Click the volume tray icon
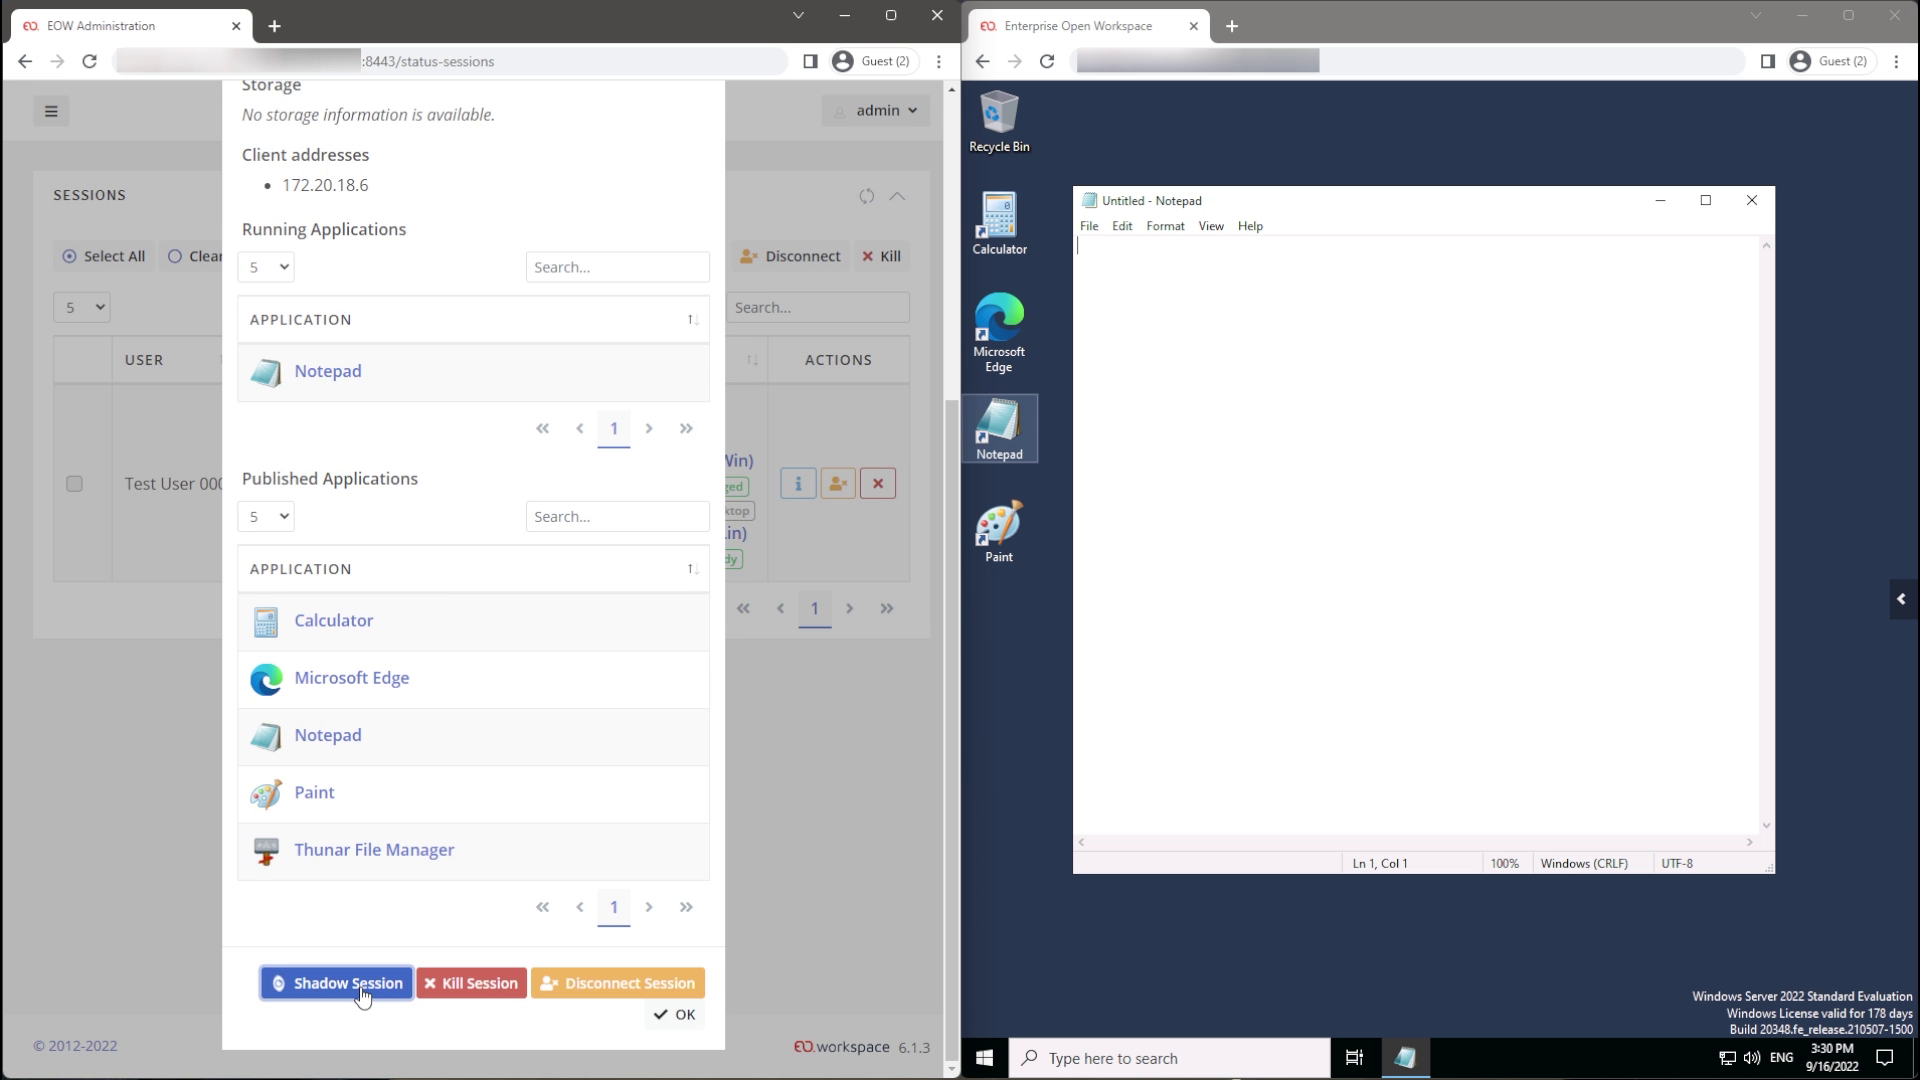 click(x=1752, y=1058)
